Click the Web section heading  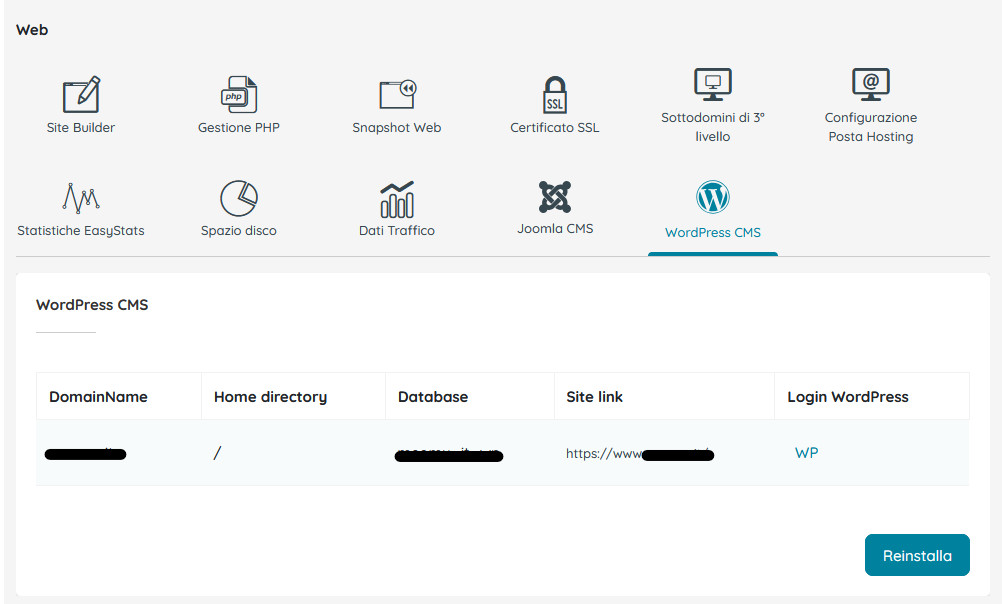pos(31,29)
